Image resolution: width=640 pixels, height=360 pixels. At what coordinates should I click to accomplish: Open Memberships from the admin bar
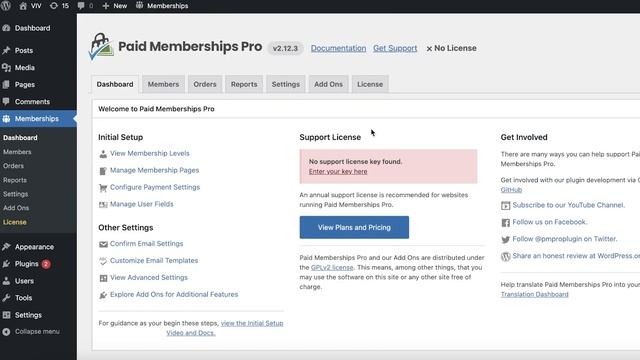pos(162,6)
